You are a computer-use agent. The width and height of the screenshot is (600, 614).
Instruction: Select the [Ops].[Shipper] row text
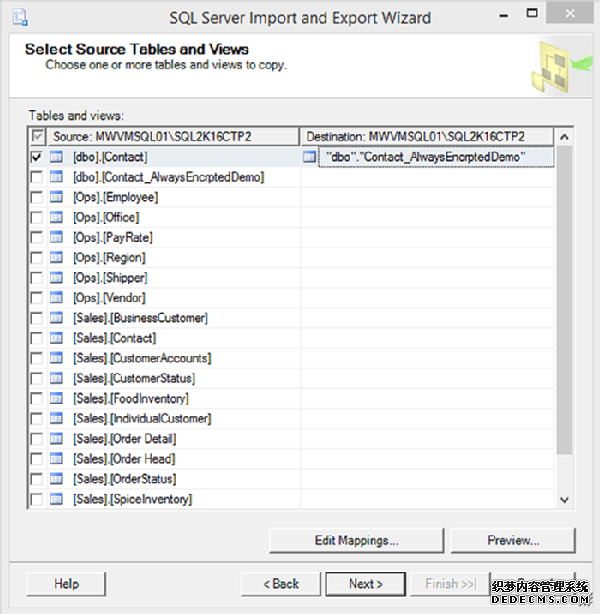(x=110, y=278)
